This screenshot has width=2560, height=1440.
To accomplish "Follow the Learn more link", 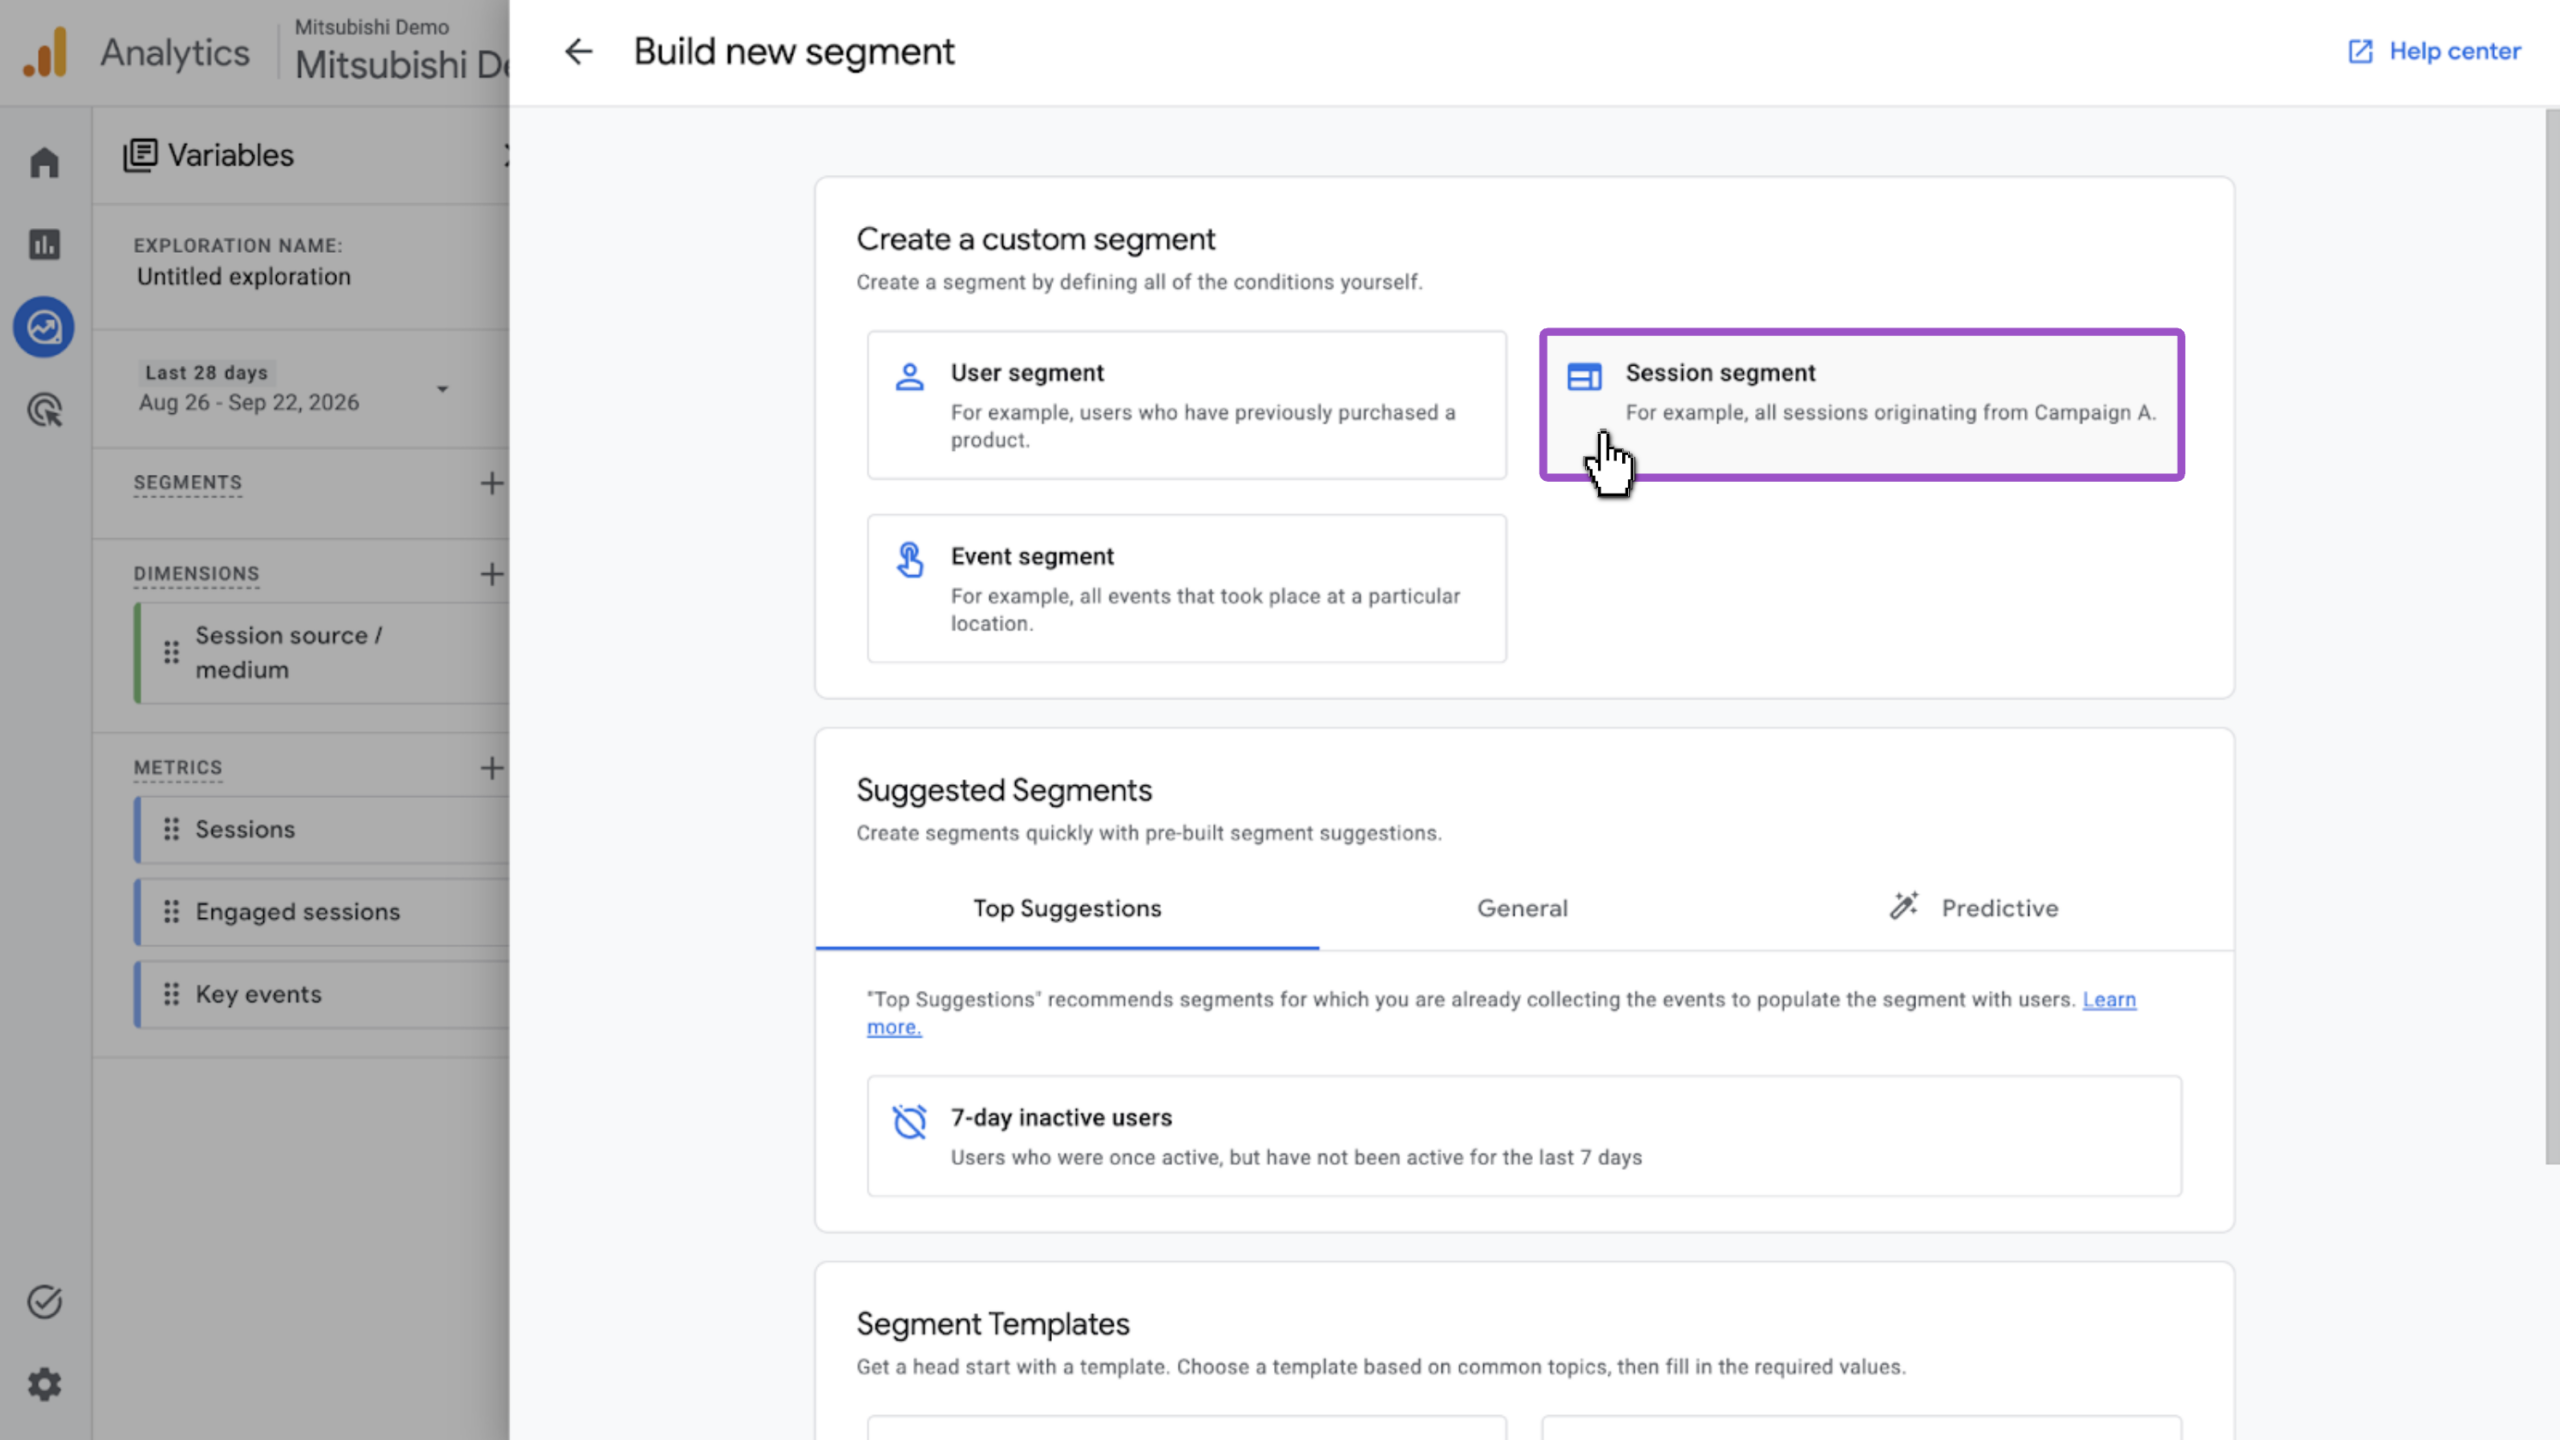I will coord(2109,1000).
